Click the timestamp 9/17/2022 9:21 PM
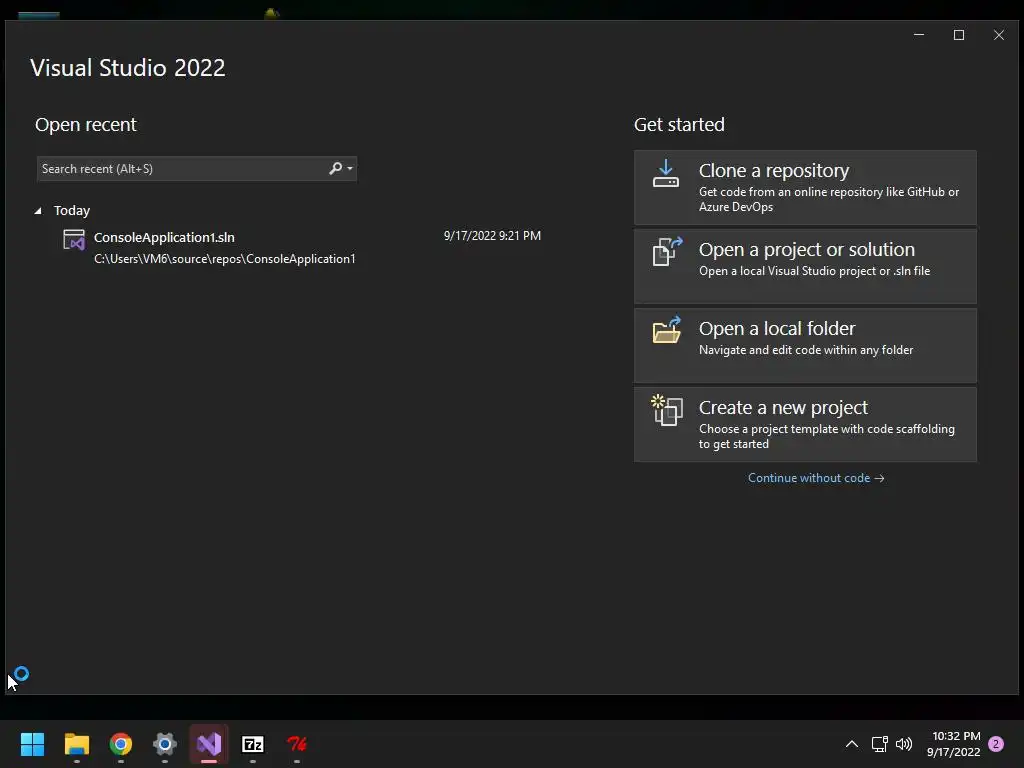 pos(492,236)
